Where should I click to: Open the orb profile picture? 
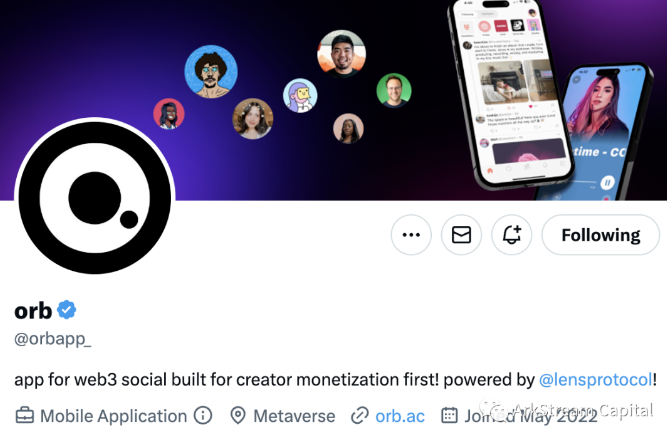point(95,198)
